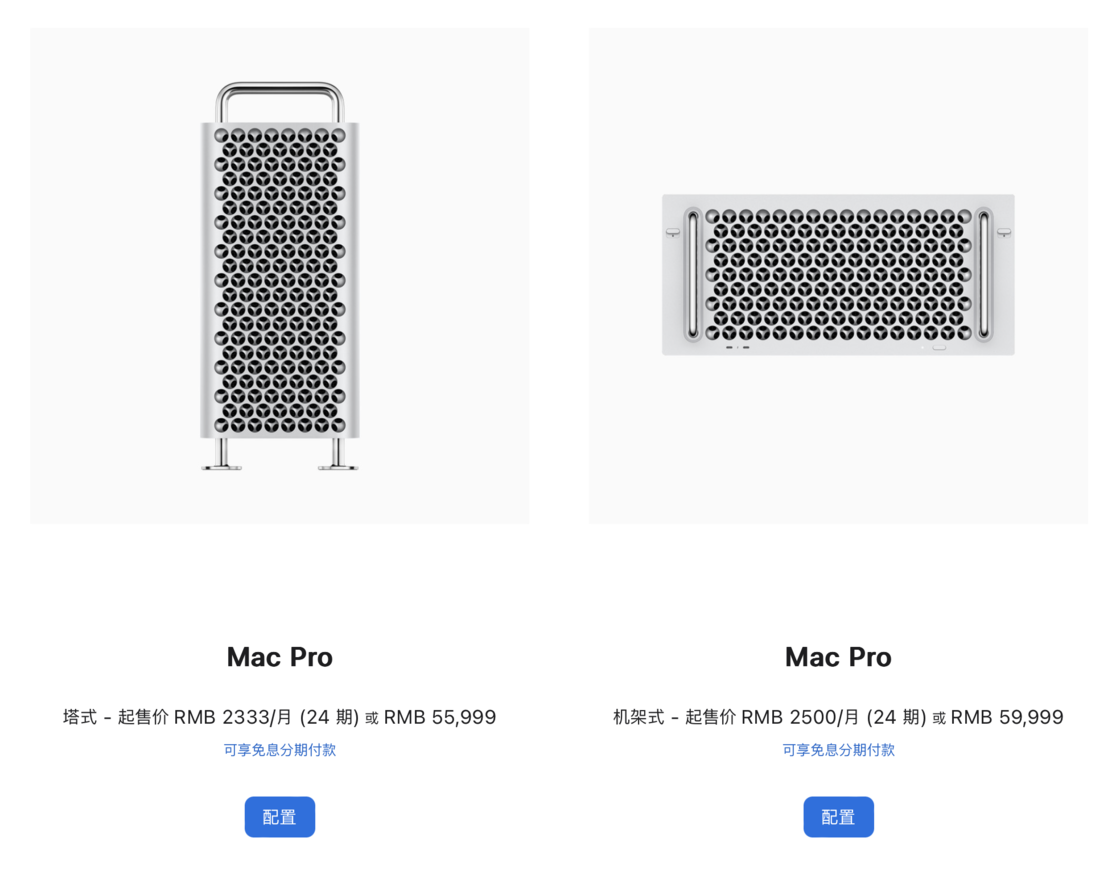Click the right Mac Pro title heading

pos(838,656)
